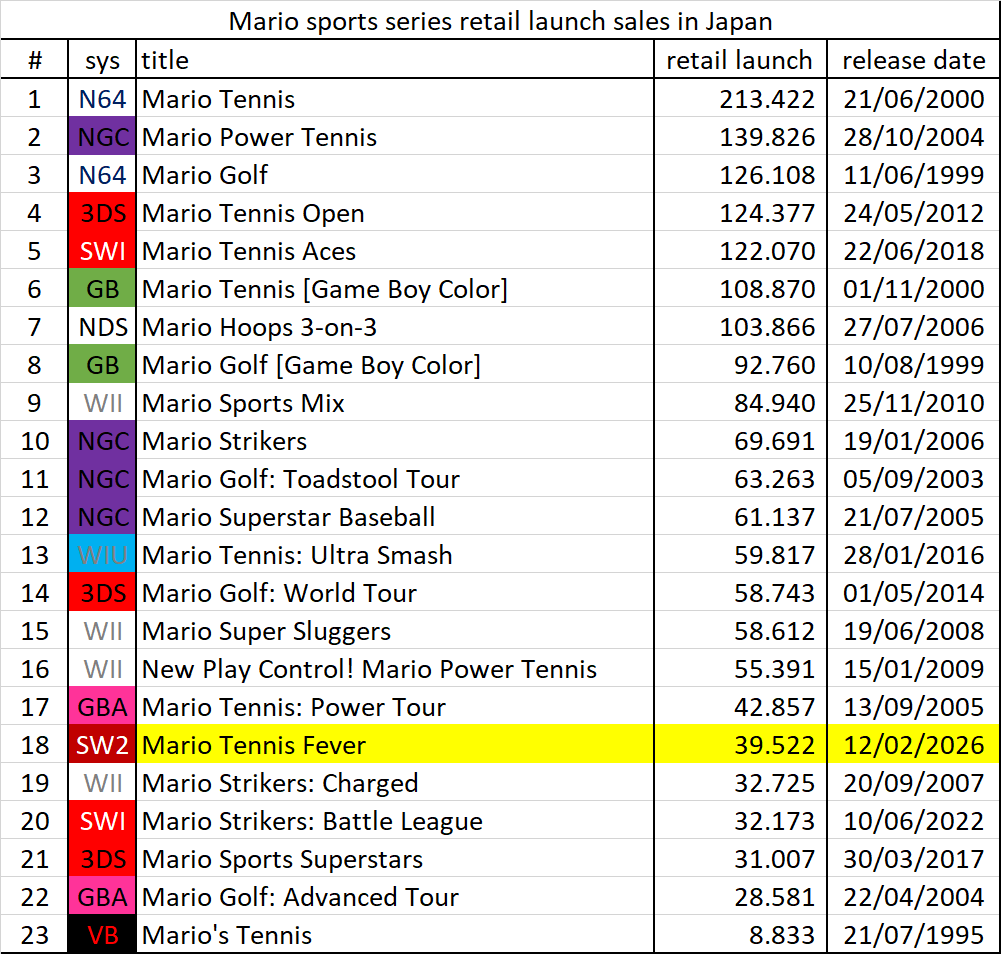
Task: Select the 12/02/2026 release date cell
Action: [913, 745]
